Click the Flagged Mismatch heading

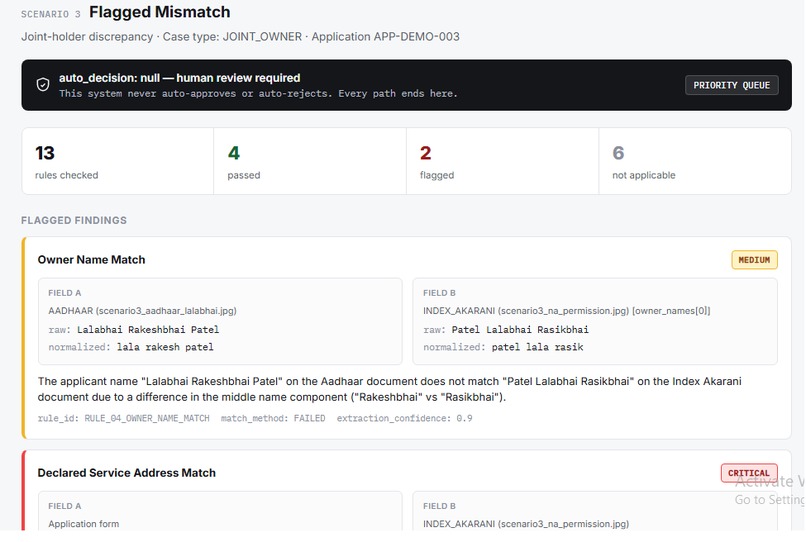(x=159, y=12)
